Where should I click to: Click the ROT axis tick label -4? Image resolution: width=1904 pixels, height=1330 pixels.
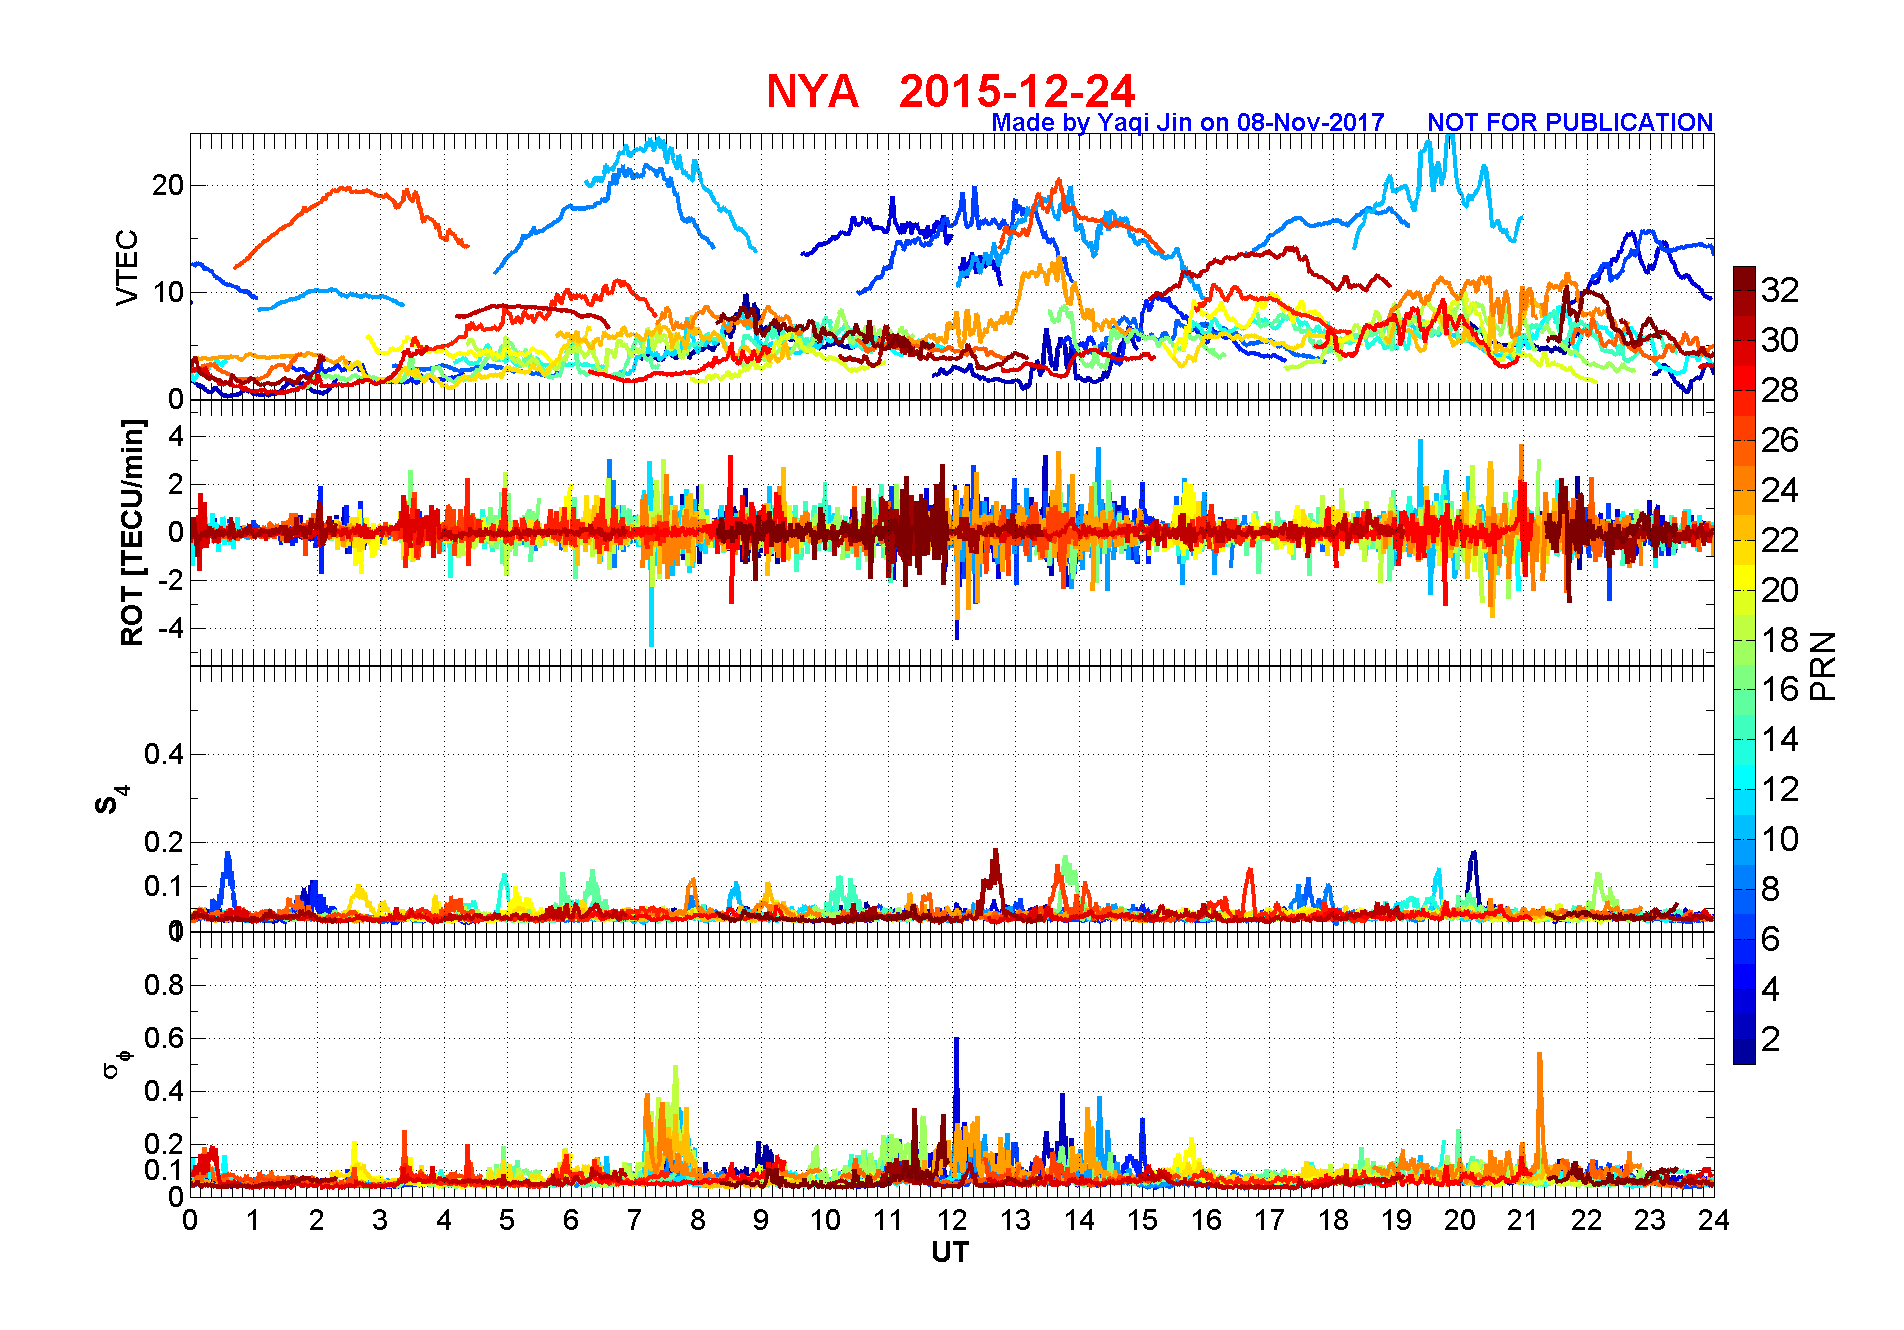click(x=170, y=628)
